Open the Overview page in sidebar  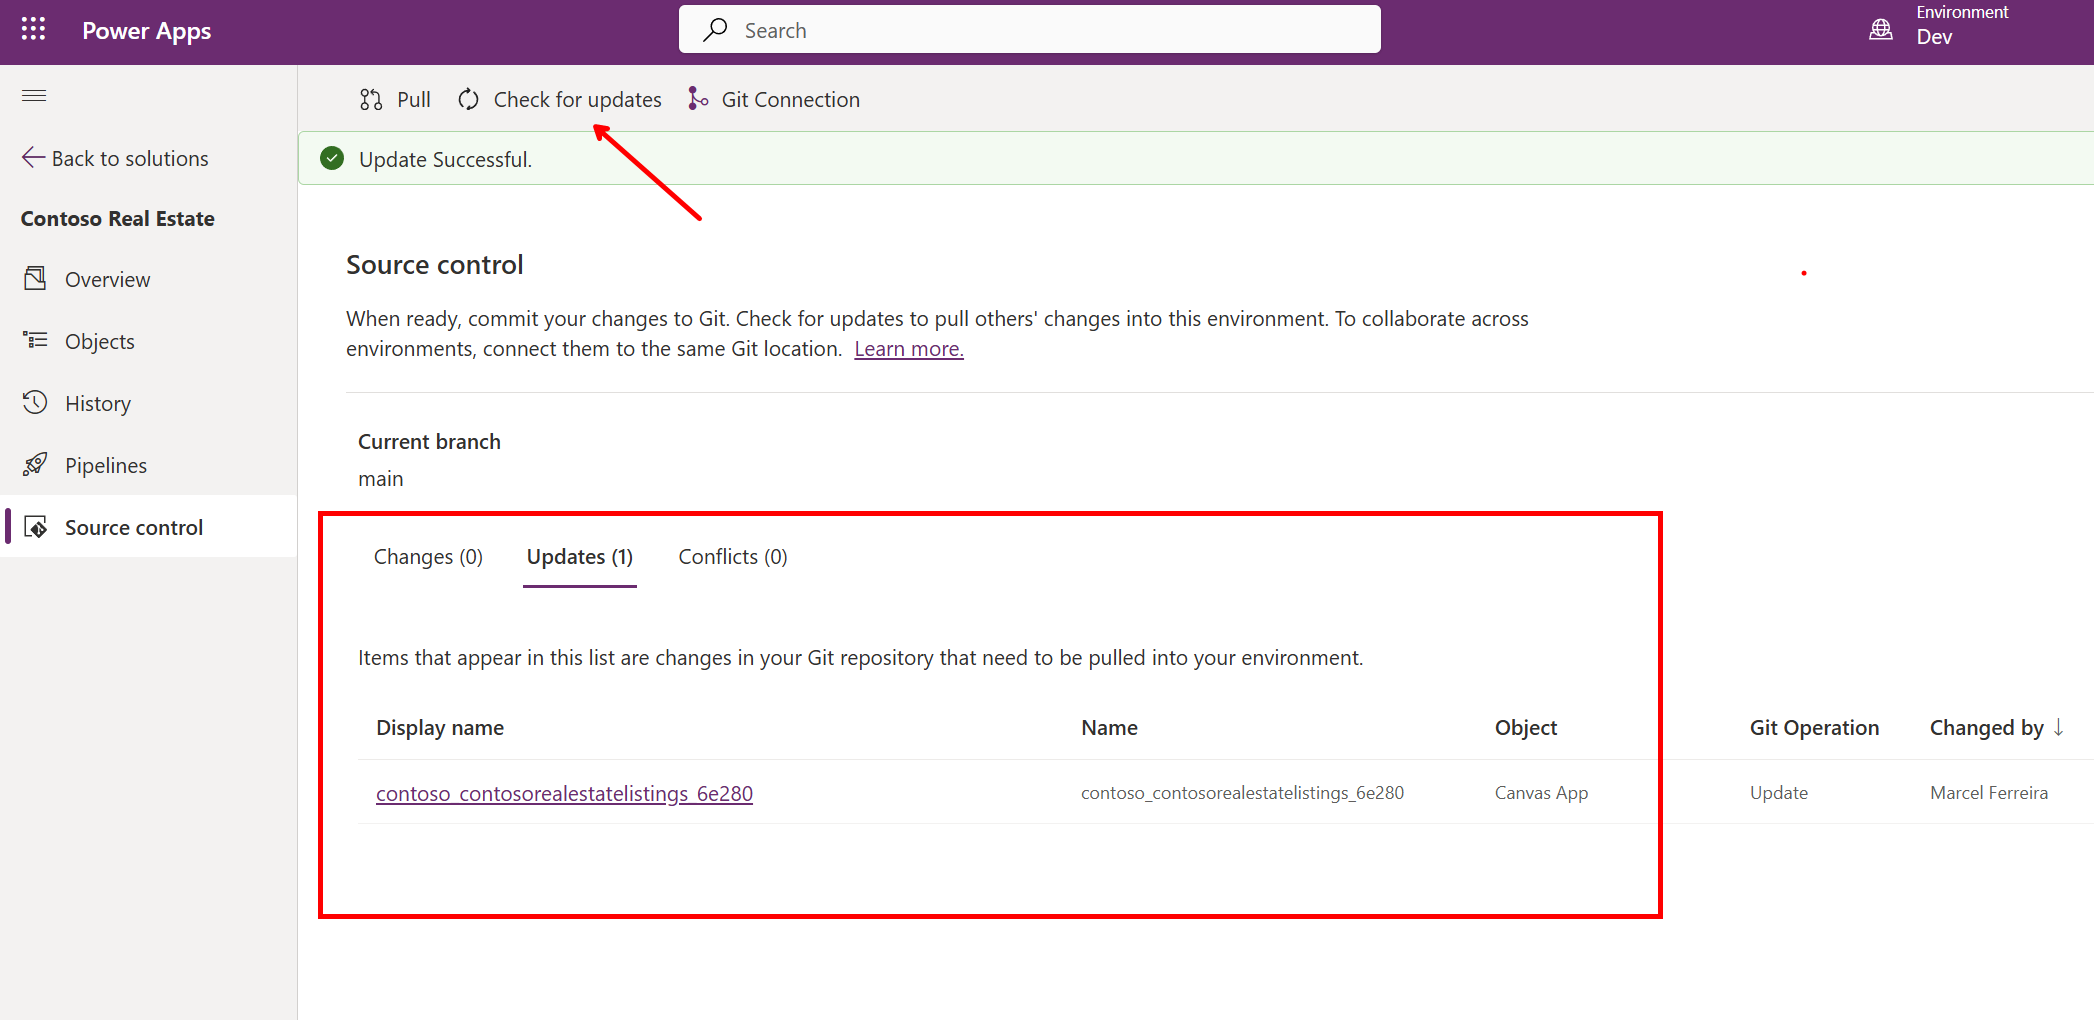tap(107, 280)
